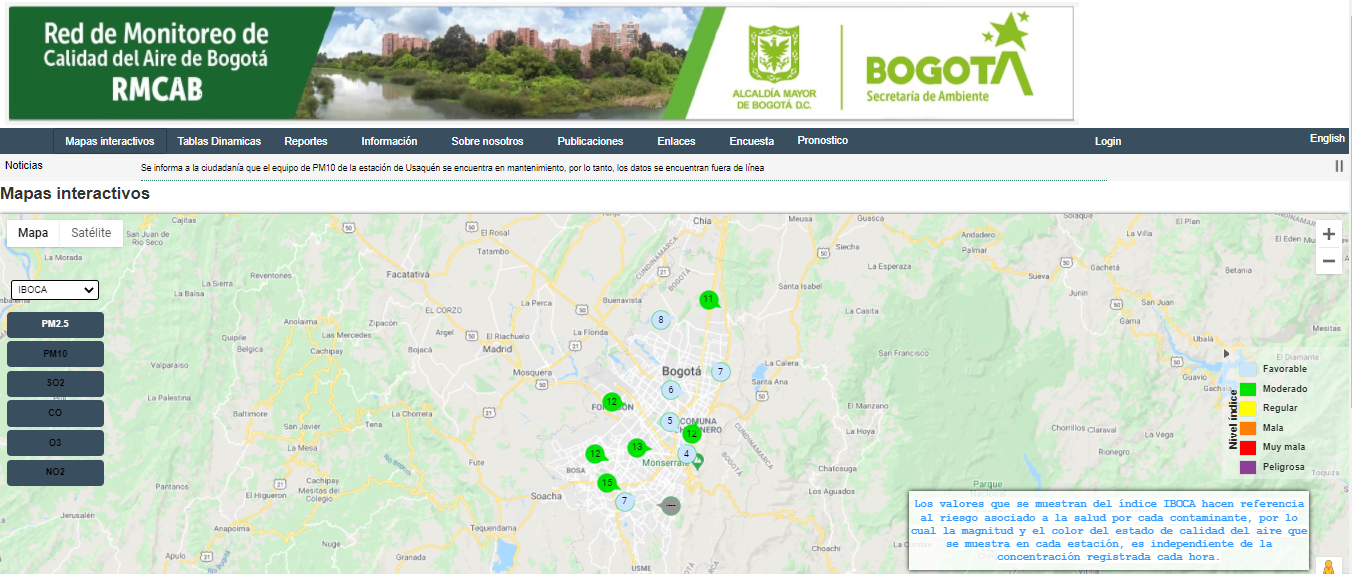Collapse the Nivel índice legend arrow
The image size is (1352, 574).
coord(1226,353)
